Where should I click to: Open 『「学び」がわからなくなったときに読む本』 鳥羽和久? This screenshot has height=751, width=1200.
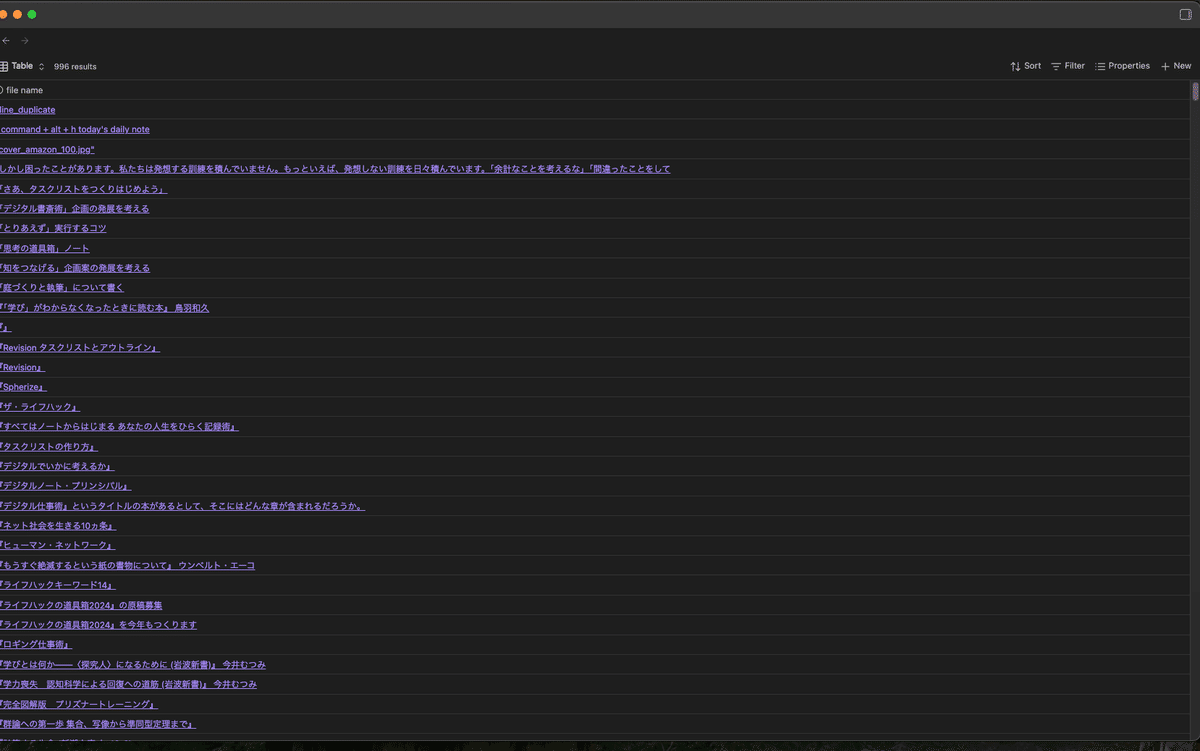tap(105, 308)
